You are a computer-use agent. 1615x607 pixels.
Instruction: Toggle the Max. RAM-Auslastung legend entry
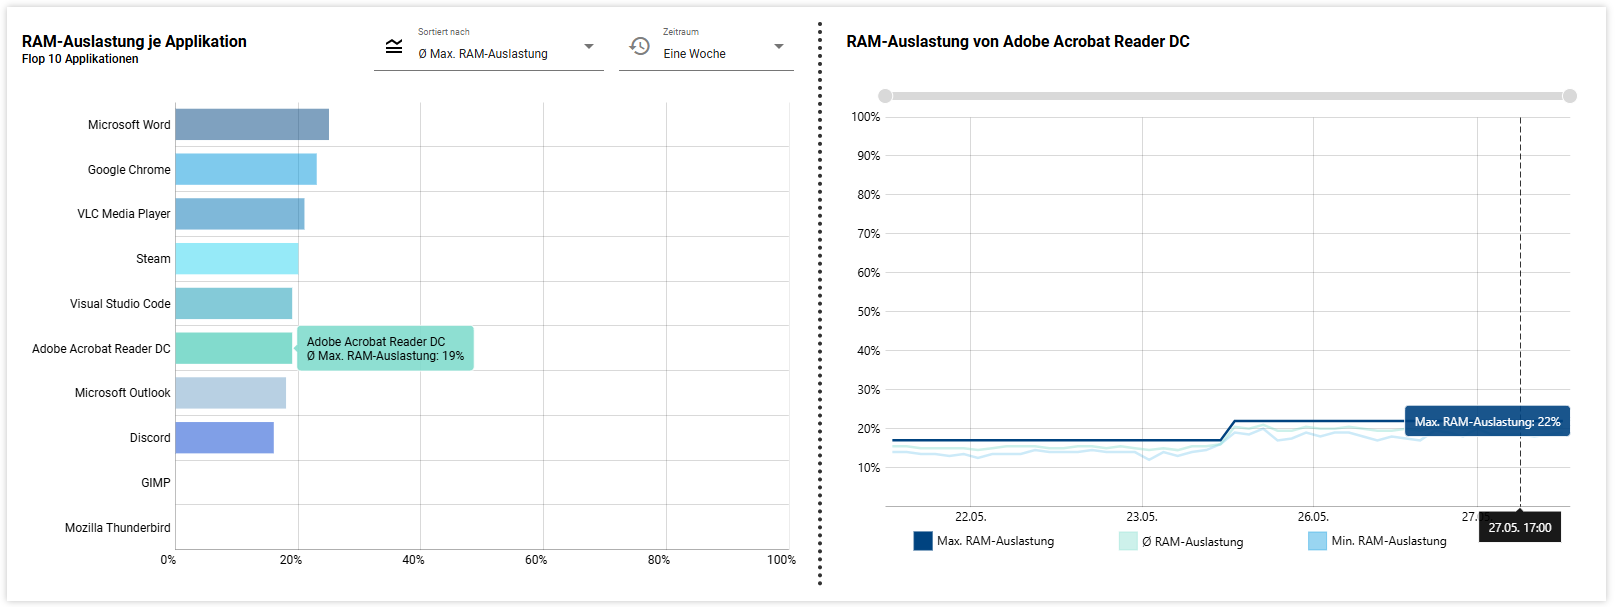984,541
